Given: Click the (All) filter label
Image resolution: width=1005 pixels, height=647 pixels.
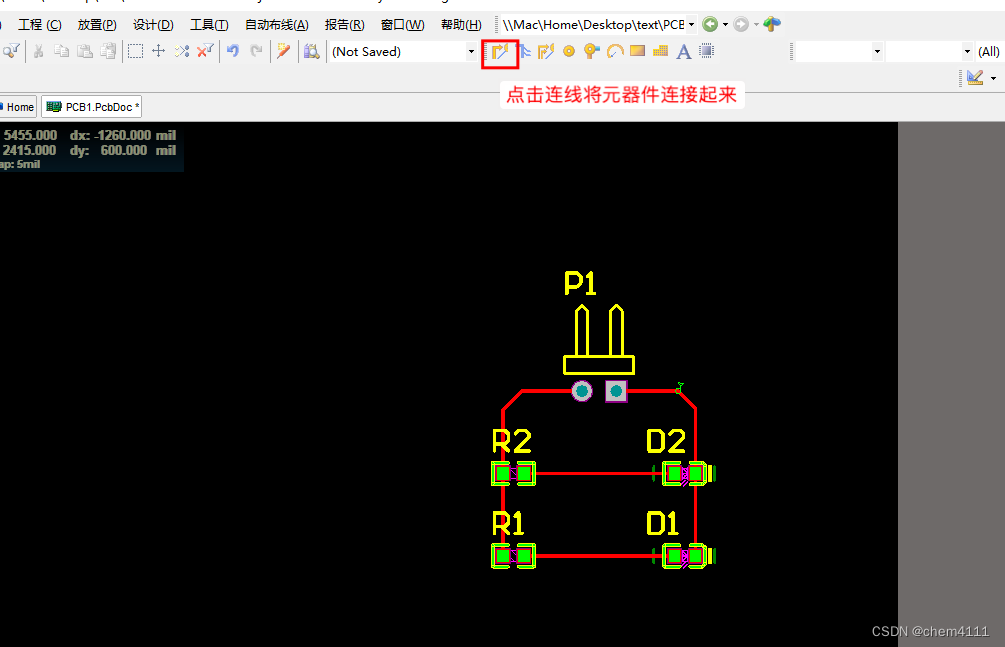Looking at the screenshot, I should pos(988,52).
